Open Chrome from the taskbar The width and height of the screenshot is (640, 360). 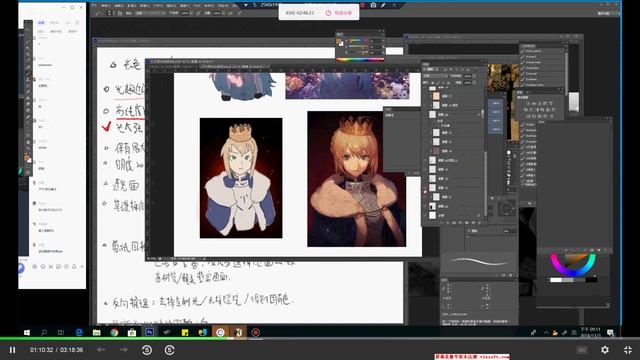point(115,333)
